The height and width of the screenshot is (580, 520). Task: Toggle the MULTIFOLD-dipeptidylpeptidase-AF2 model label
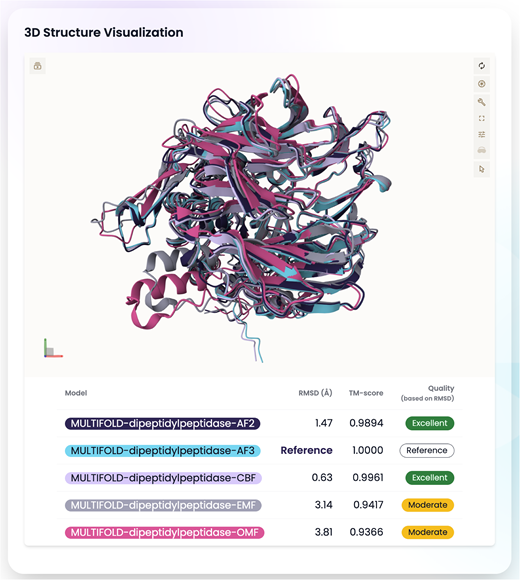tap(162, 423)
